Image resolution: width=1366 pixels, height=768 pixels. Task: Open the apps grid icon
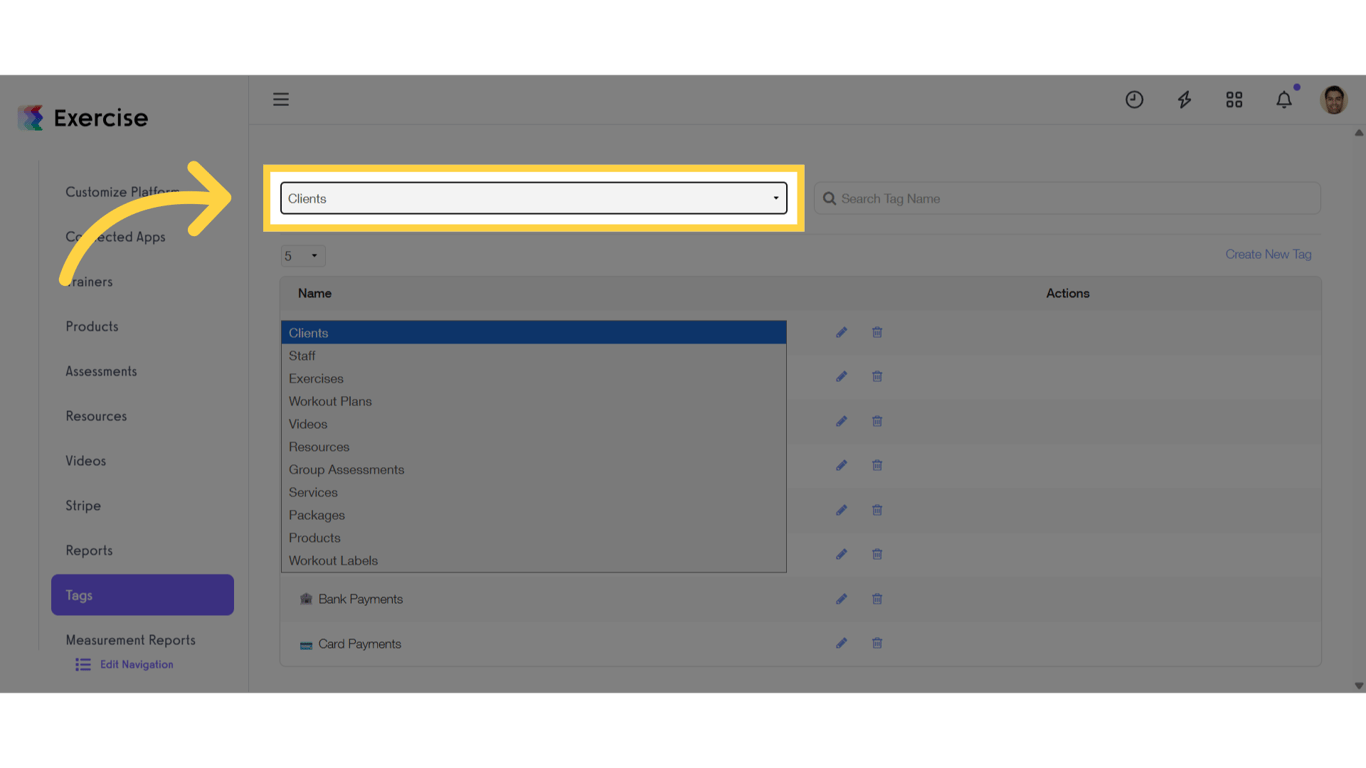coord(1234,99)
